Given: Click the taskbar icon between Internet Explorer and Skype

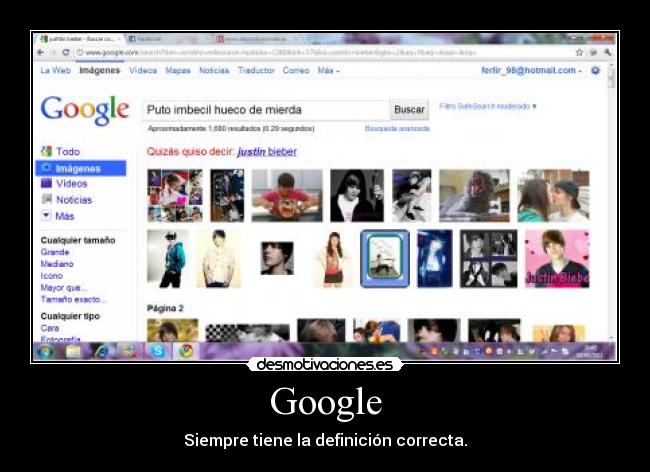Looking at the screenshot, I should (130, 351).
